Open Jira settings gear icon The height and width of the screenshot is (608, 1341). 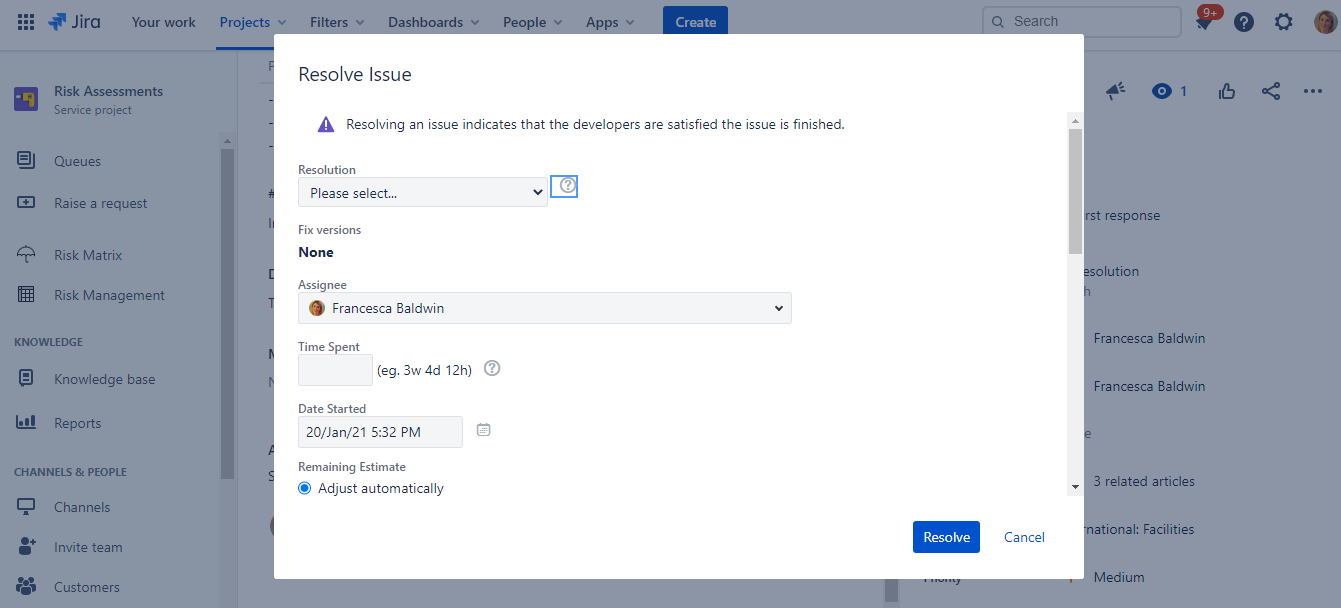pos(1284,22)
